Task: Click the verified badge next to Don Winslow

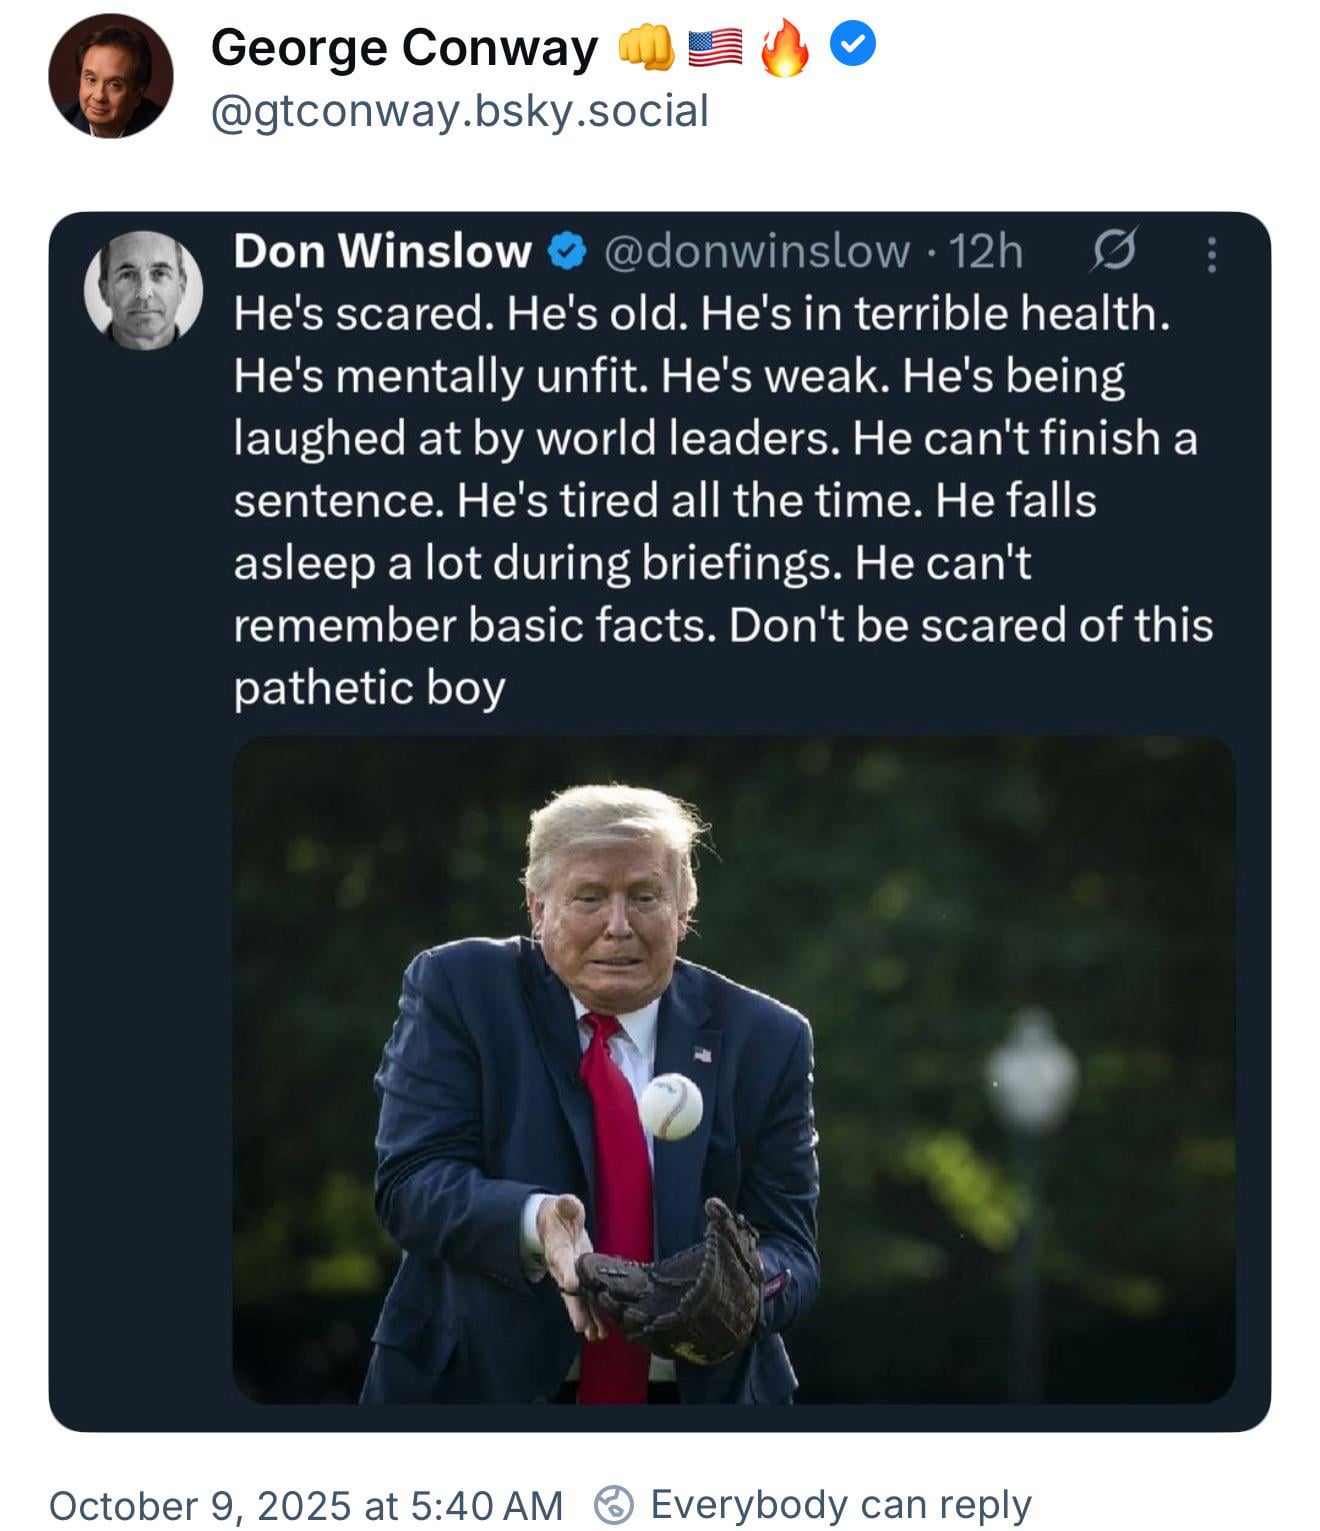Action: tap(567, 252)
